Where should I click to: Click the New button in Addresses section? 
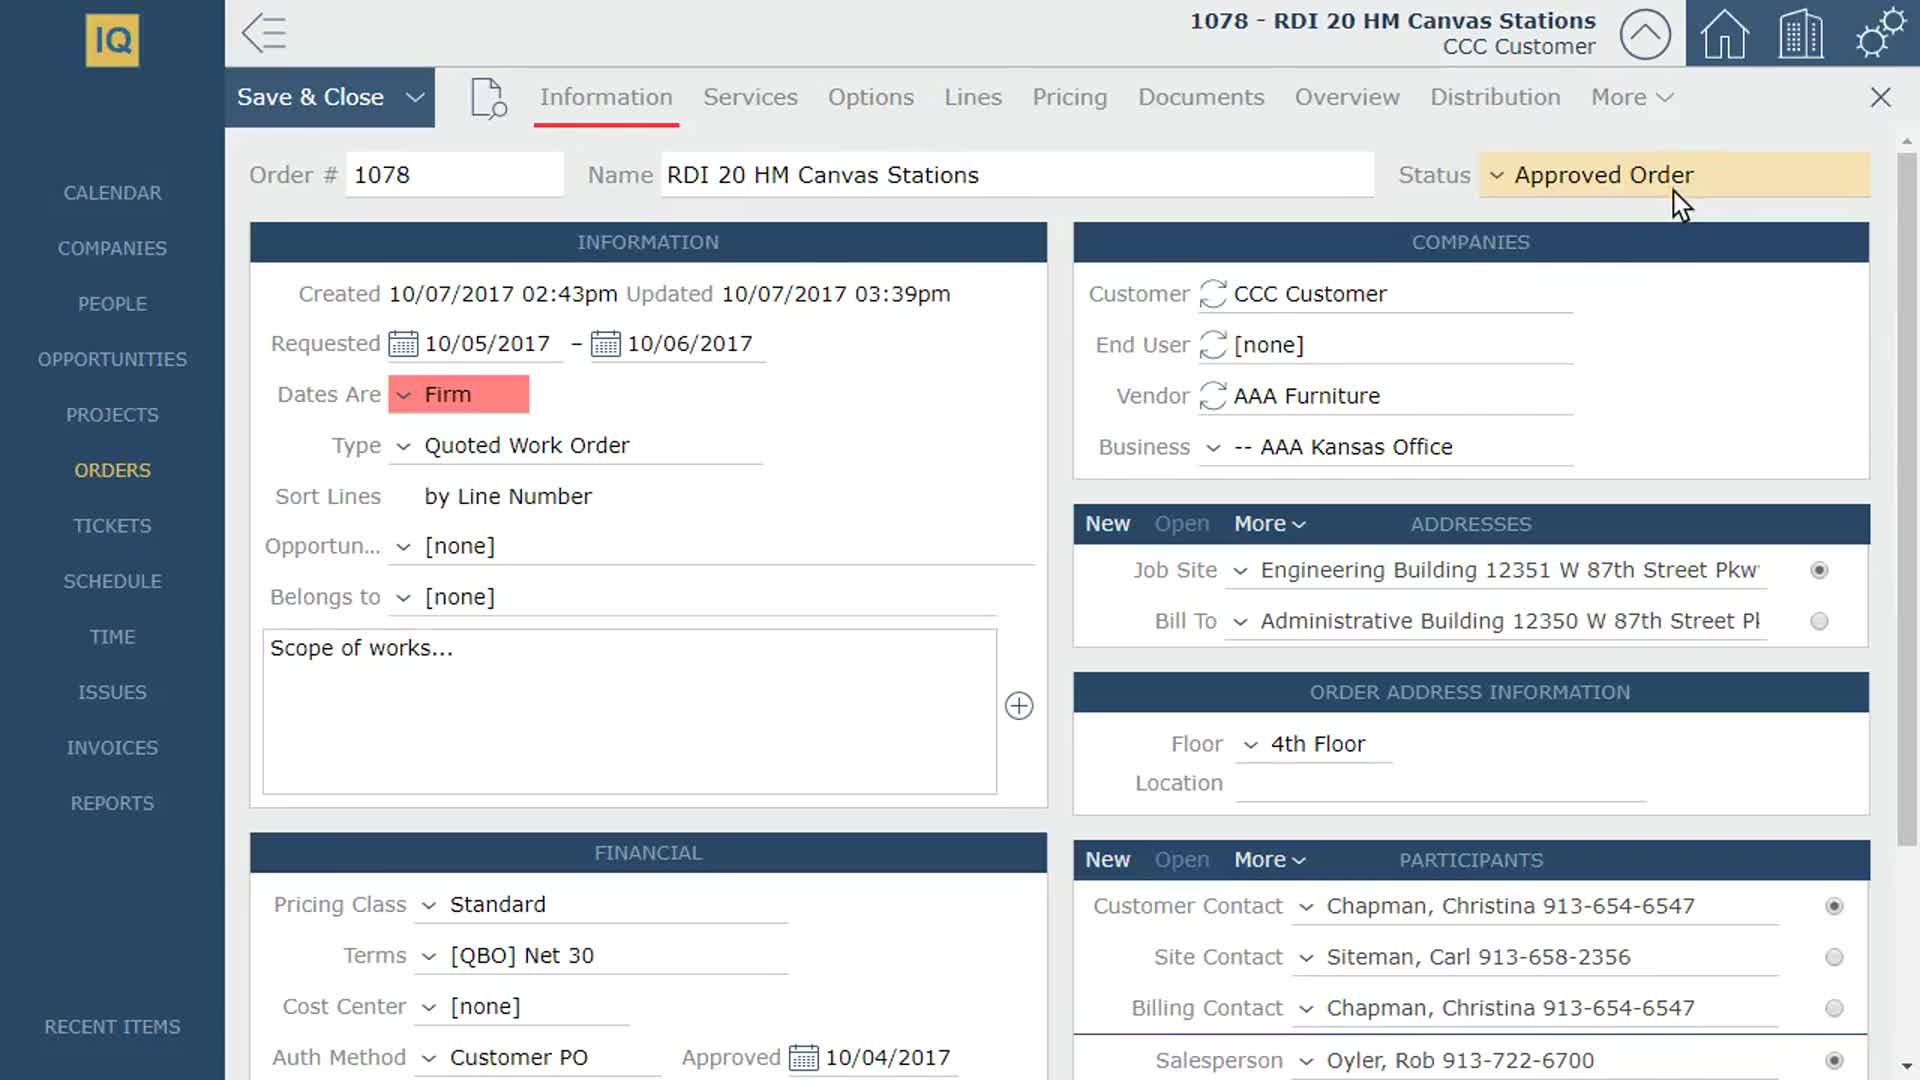pos(1108,524)
